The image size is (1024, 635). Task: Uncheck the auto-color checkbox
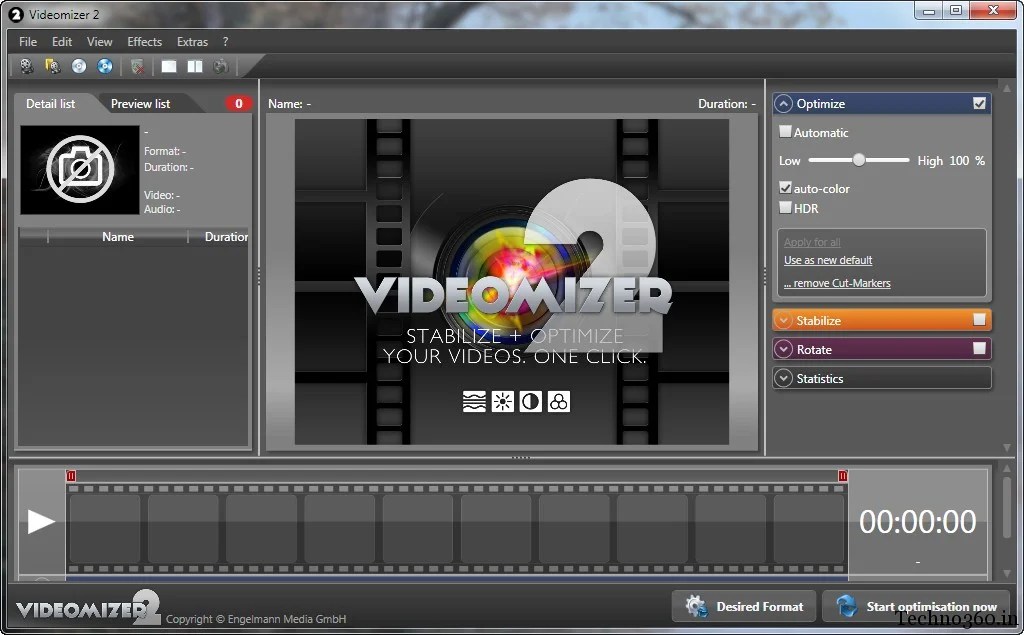pyautogui.click(x=786, y=187)
